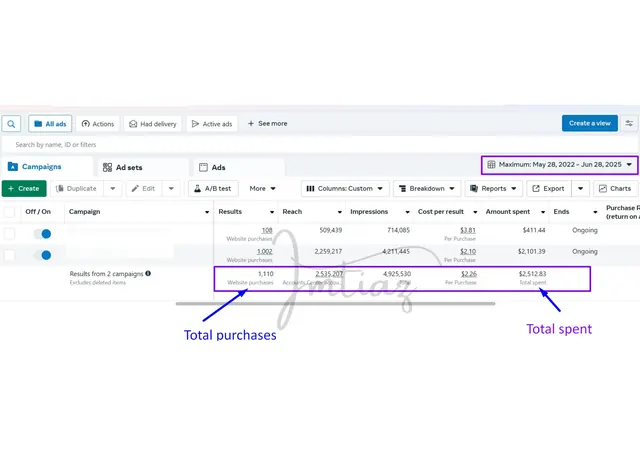Viewport: 640px width, 452px height.
Task: Tick the checkbox for the $2,101.39 campaign
Action: (9, 255)
